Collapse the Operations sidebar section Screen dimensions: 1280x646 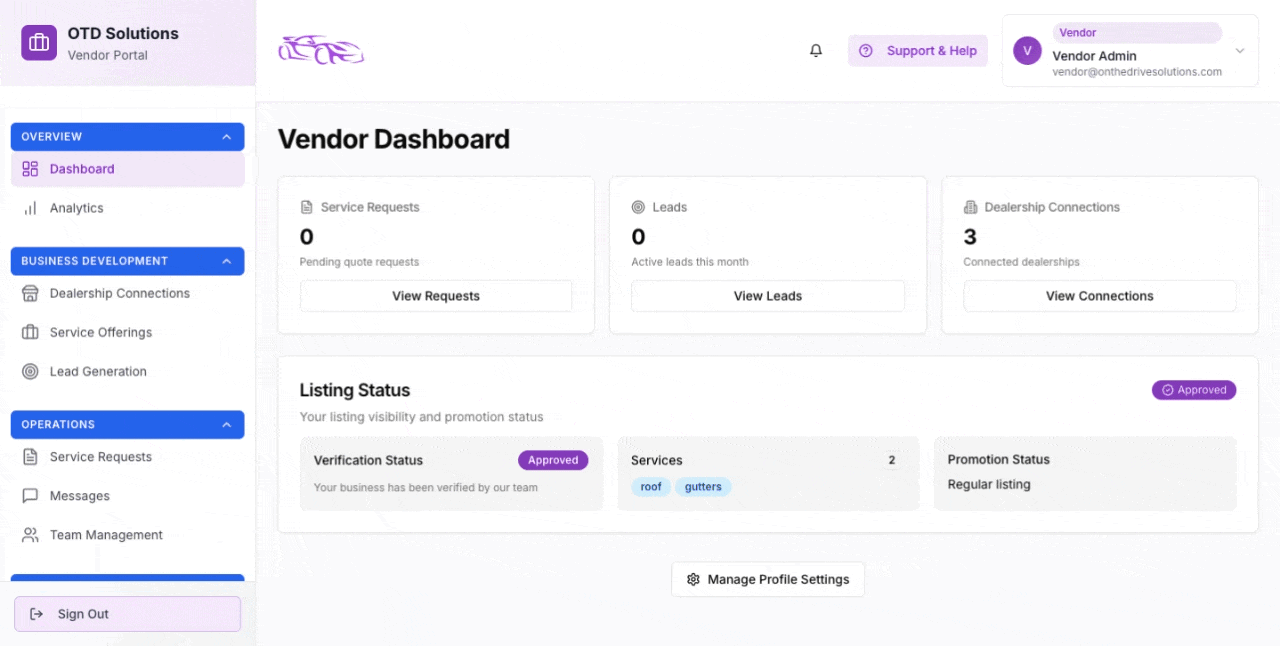click(x=226, y=425)
